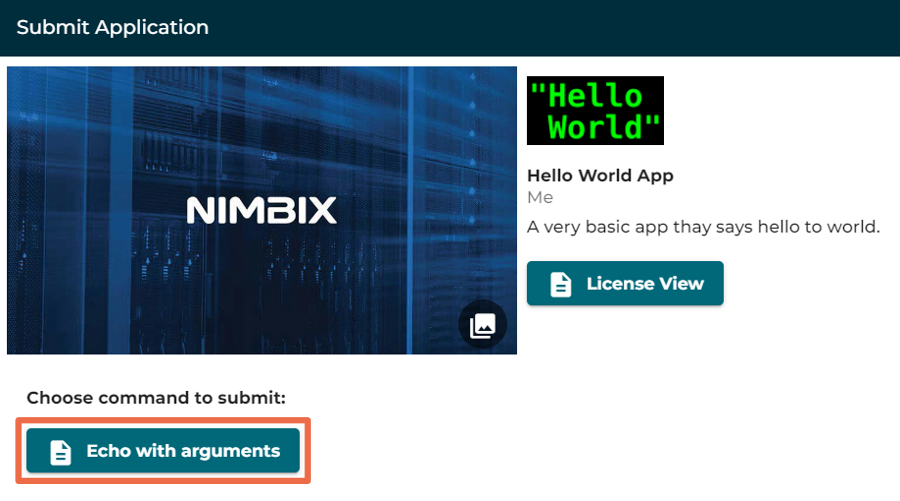Click the author name "Me"
This screenshot has height=501, width=900.
pos(540,197)
